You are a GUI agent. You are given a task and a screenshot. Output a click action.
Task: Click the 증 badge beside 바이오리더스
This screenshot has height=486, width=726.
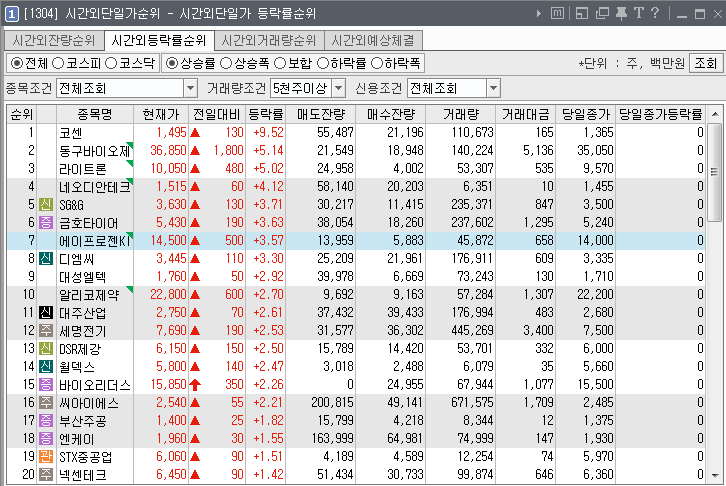[45, 385]
